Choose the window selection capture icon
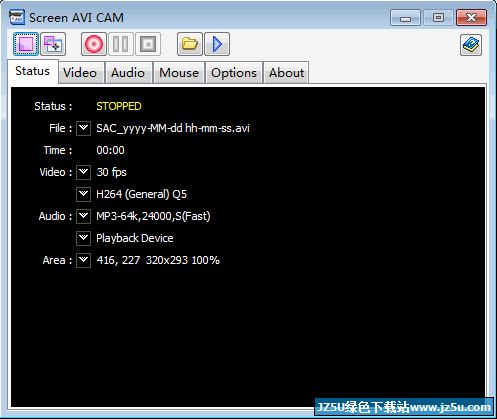Screen dimensions: 497x419 (x=53, y=44)
